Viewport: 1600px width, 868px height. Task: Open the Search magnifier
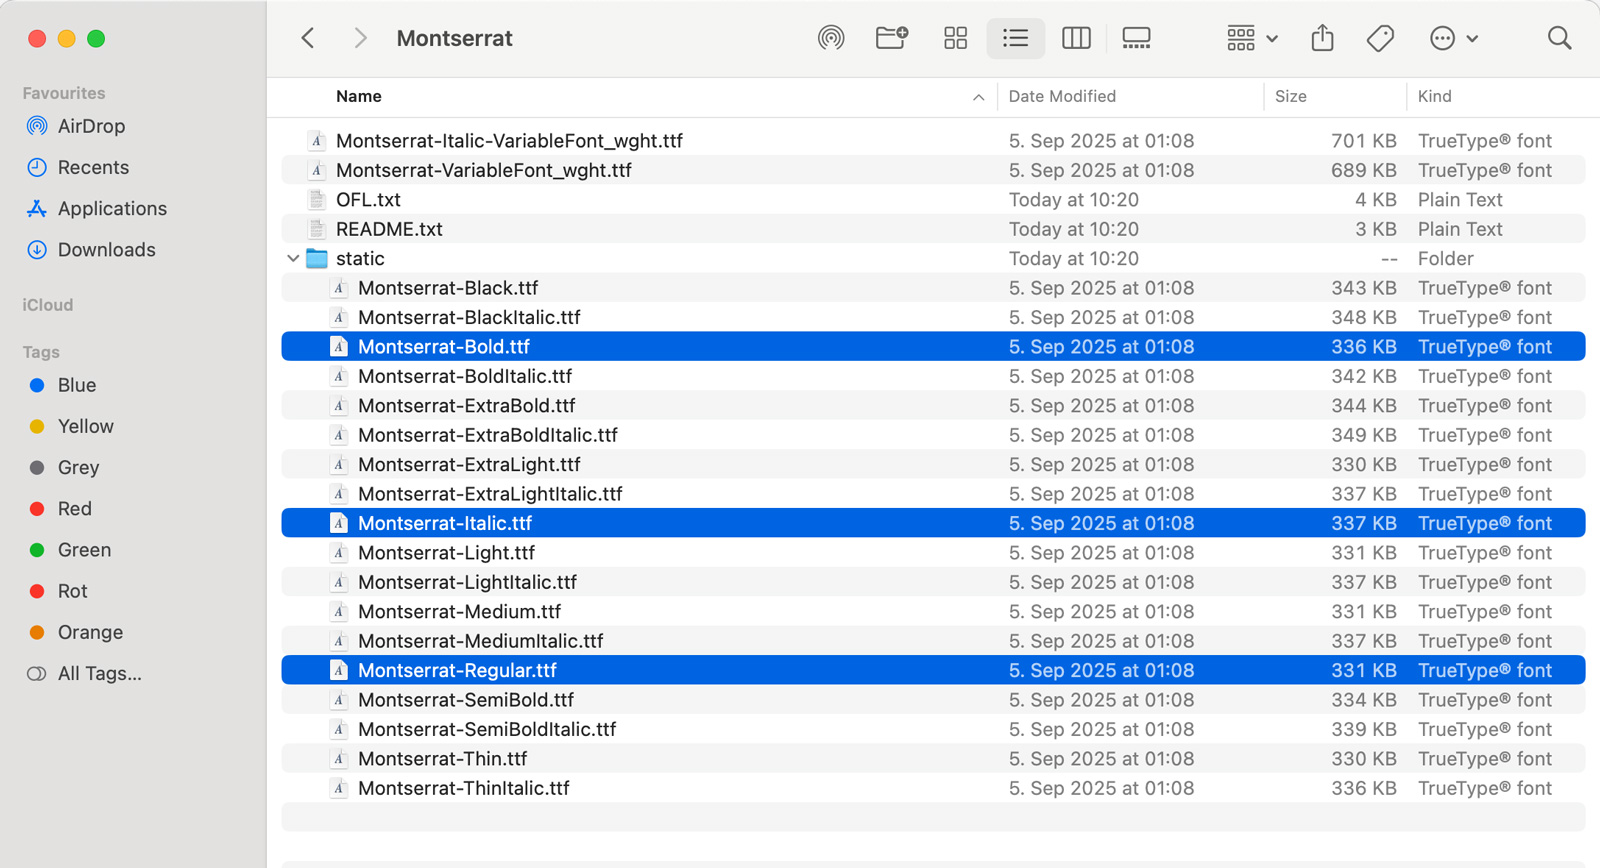(1559, 38)
